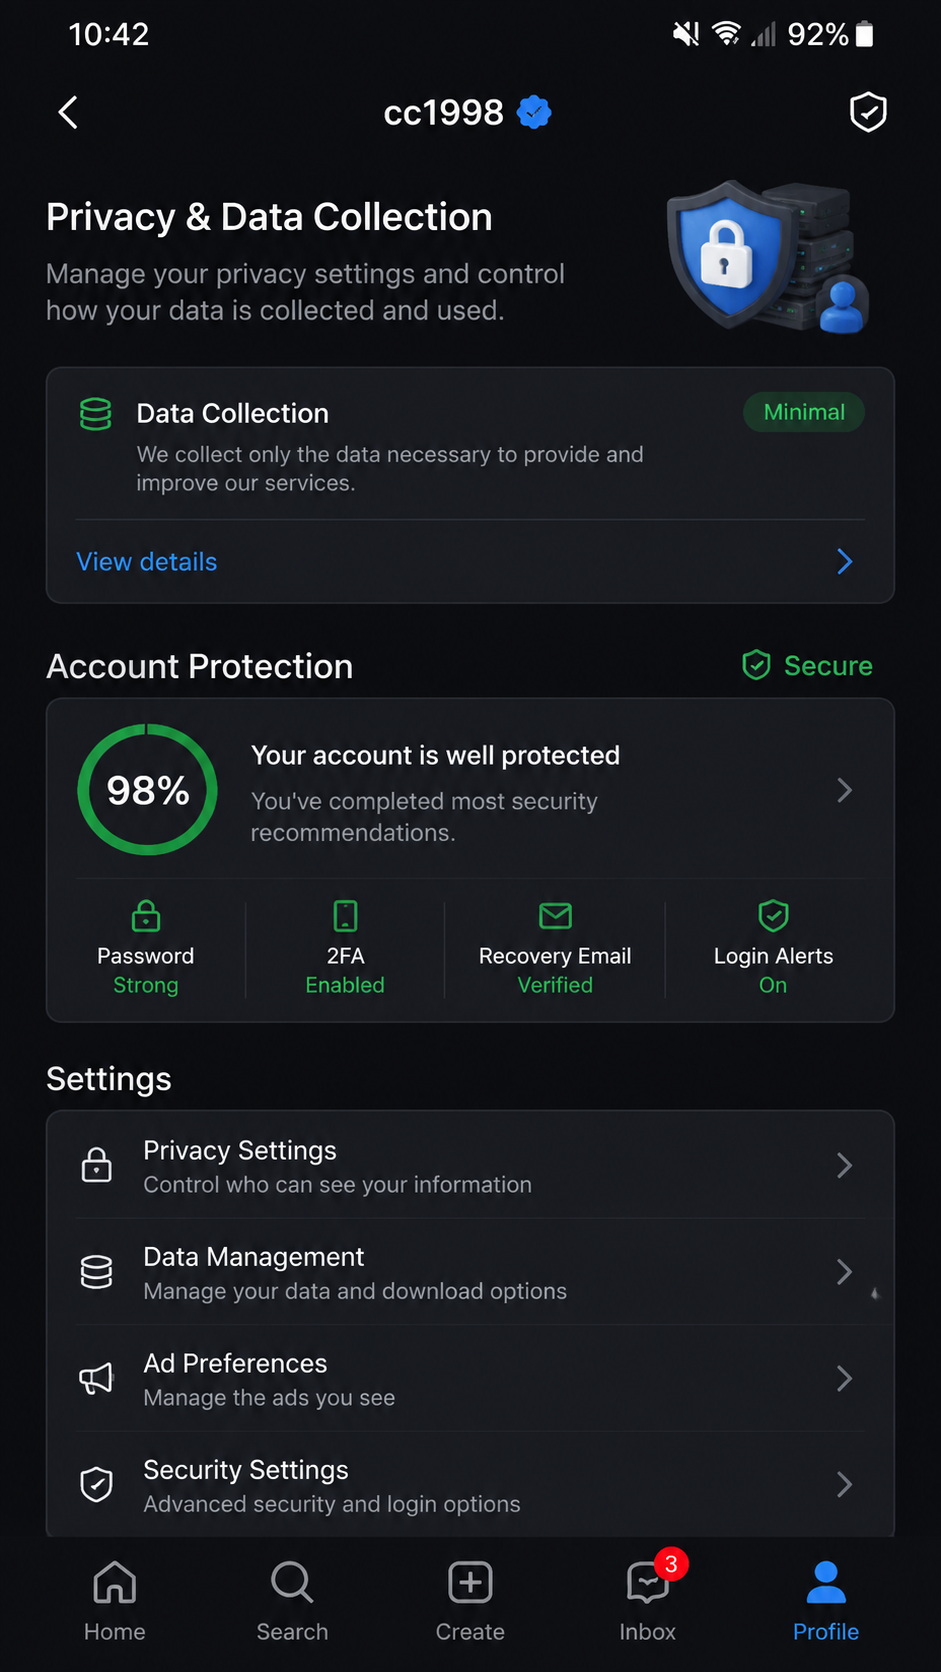Tap the back arrow icon
This screenshot has width=941, height=1672.
[68, 113]
